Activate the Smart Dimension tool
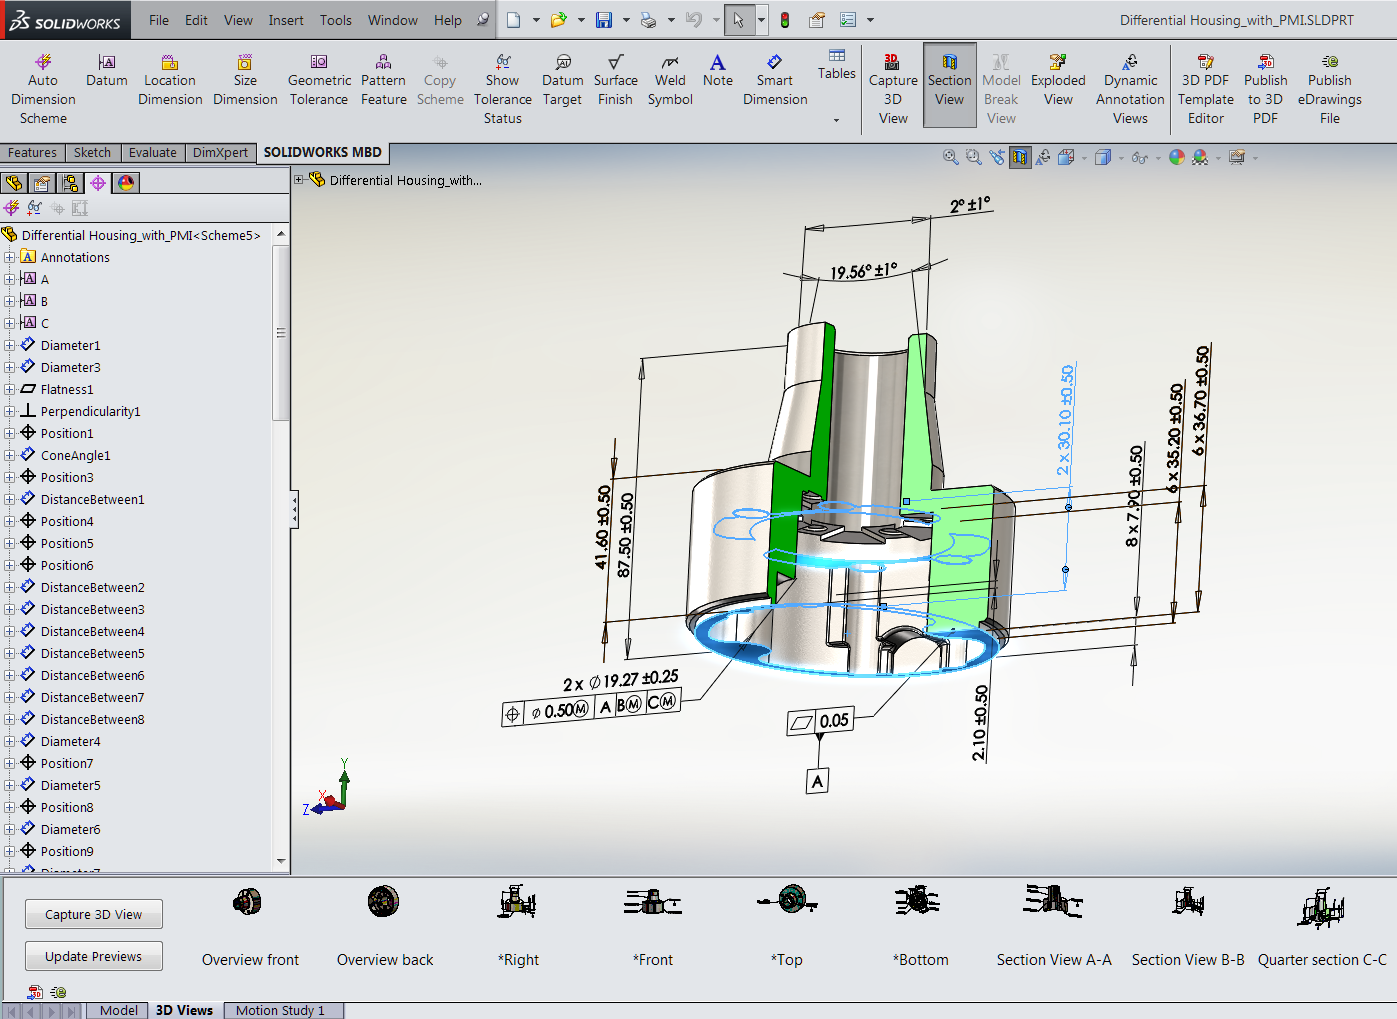Screen dimensions: 1397x1019 pyautogui.click(x=775, y=85)
